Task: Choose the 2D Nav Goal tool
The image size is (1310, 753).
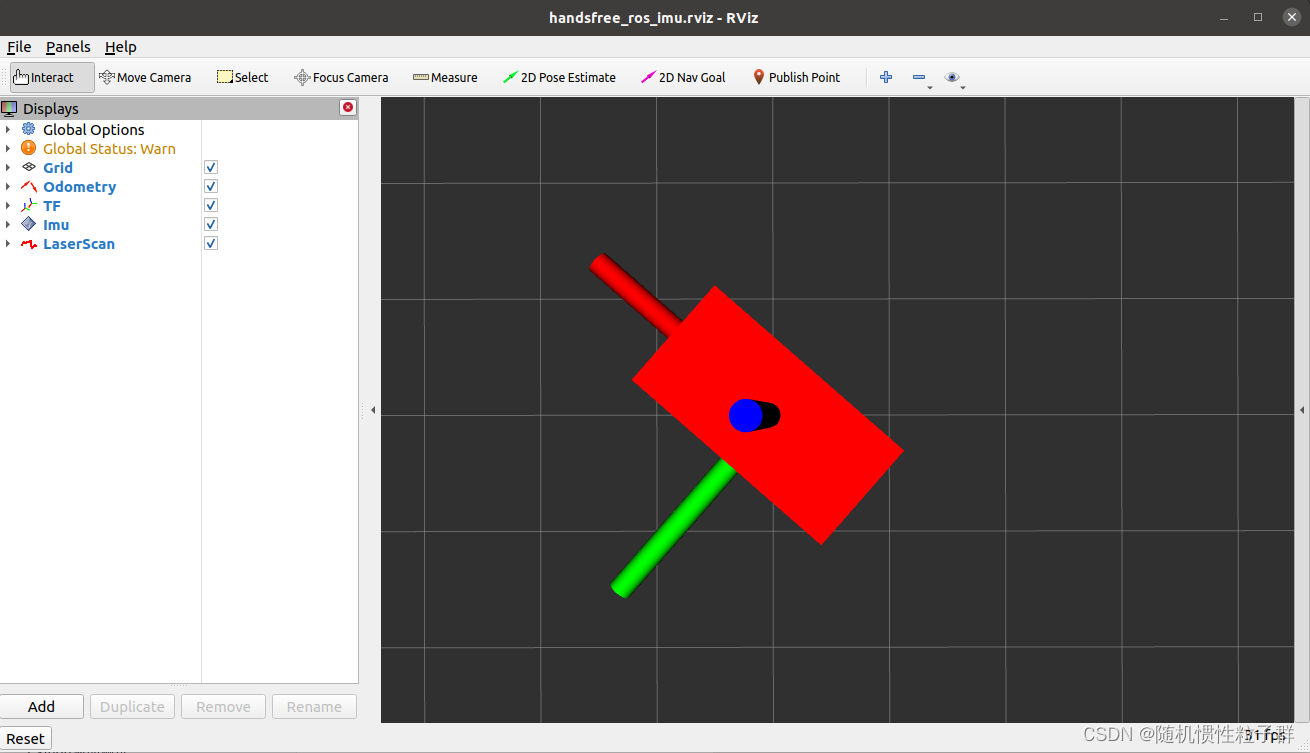Action: tap(683, 77)
